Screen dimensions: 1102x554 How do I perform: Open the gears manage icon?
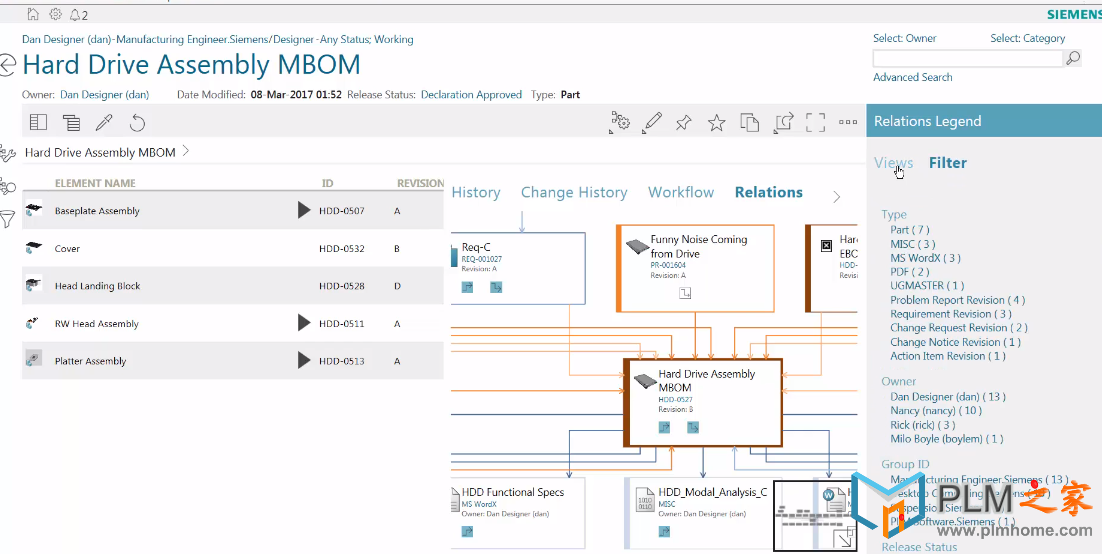(619, 122)
